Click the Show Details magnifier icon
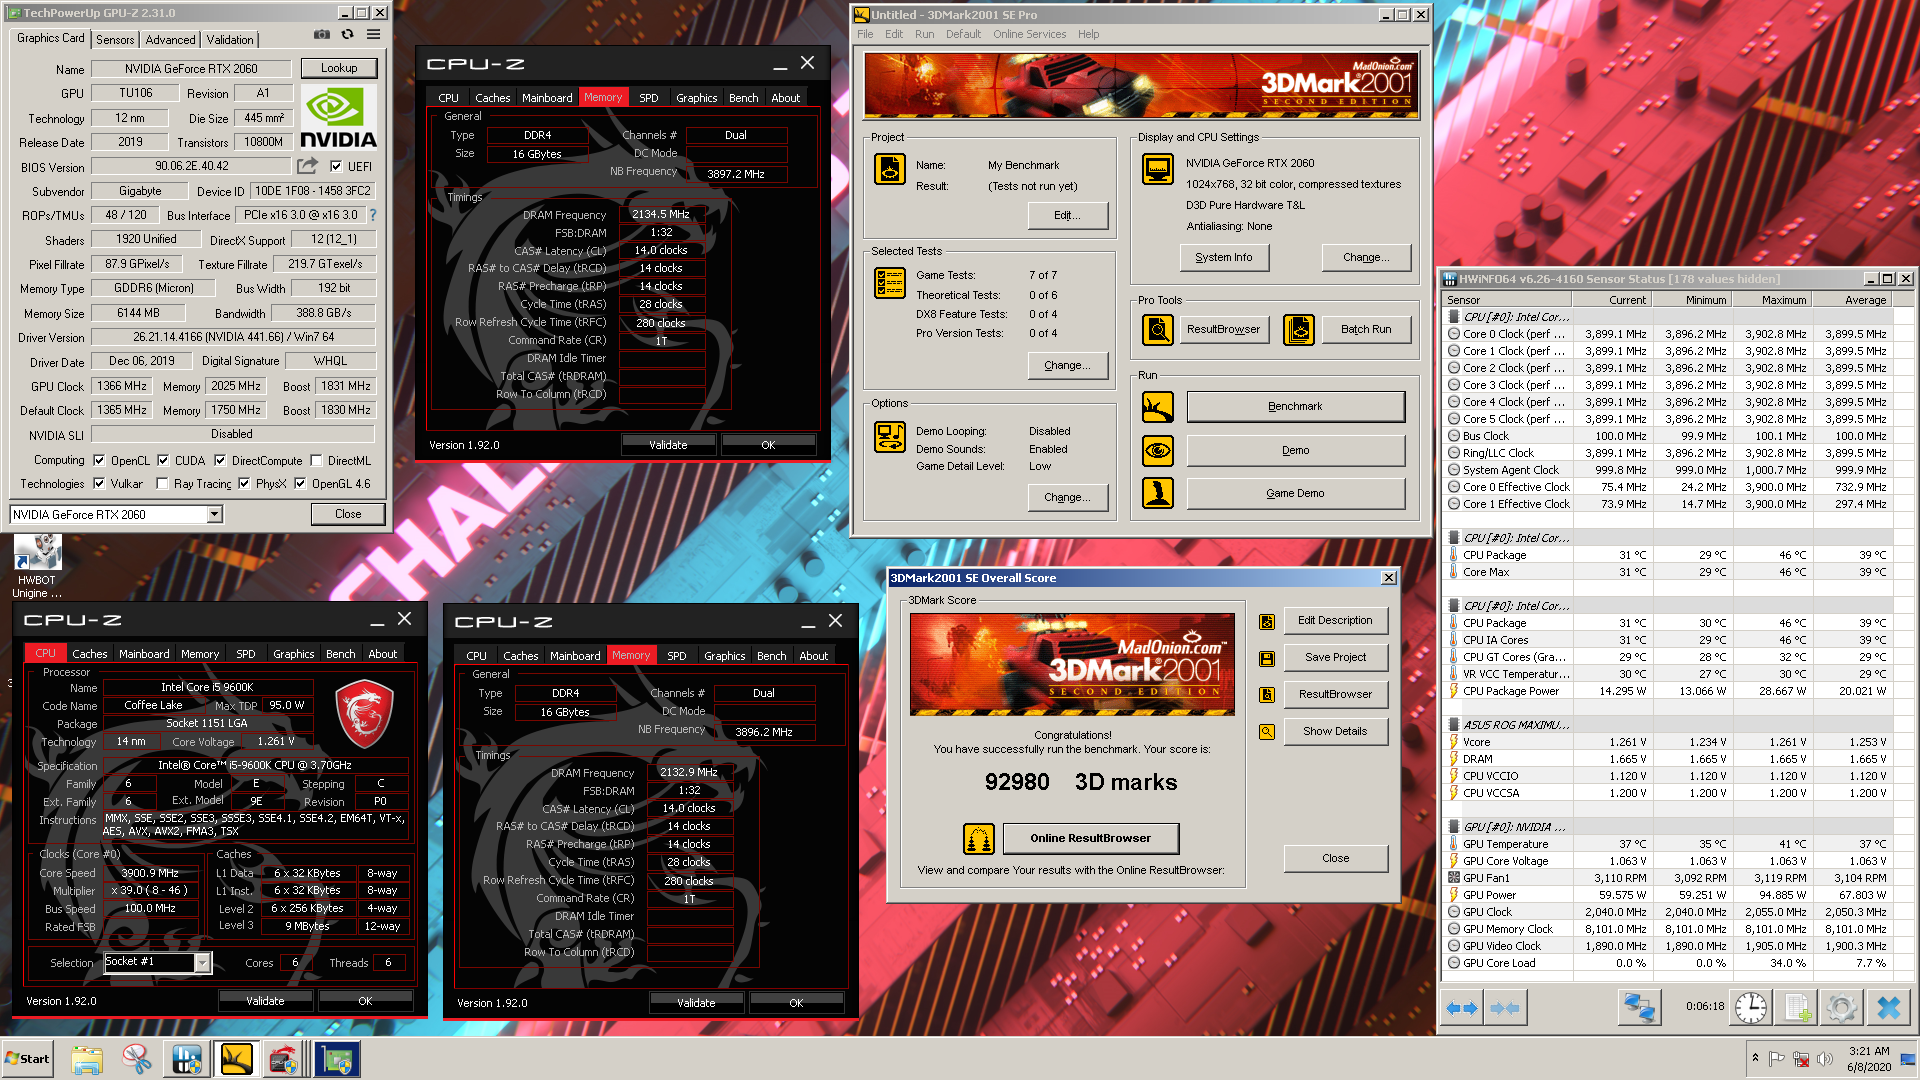The height and width of the screenshot is (1080, 1920). (1267, 732)
